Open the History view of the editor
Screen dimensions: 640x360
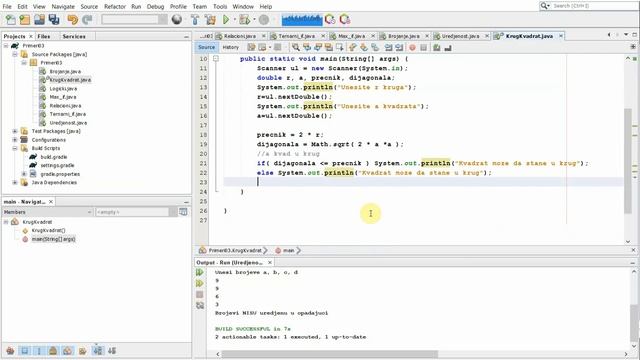tap(231, 47)
